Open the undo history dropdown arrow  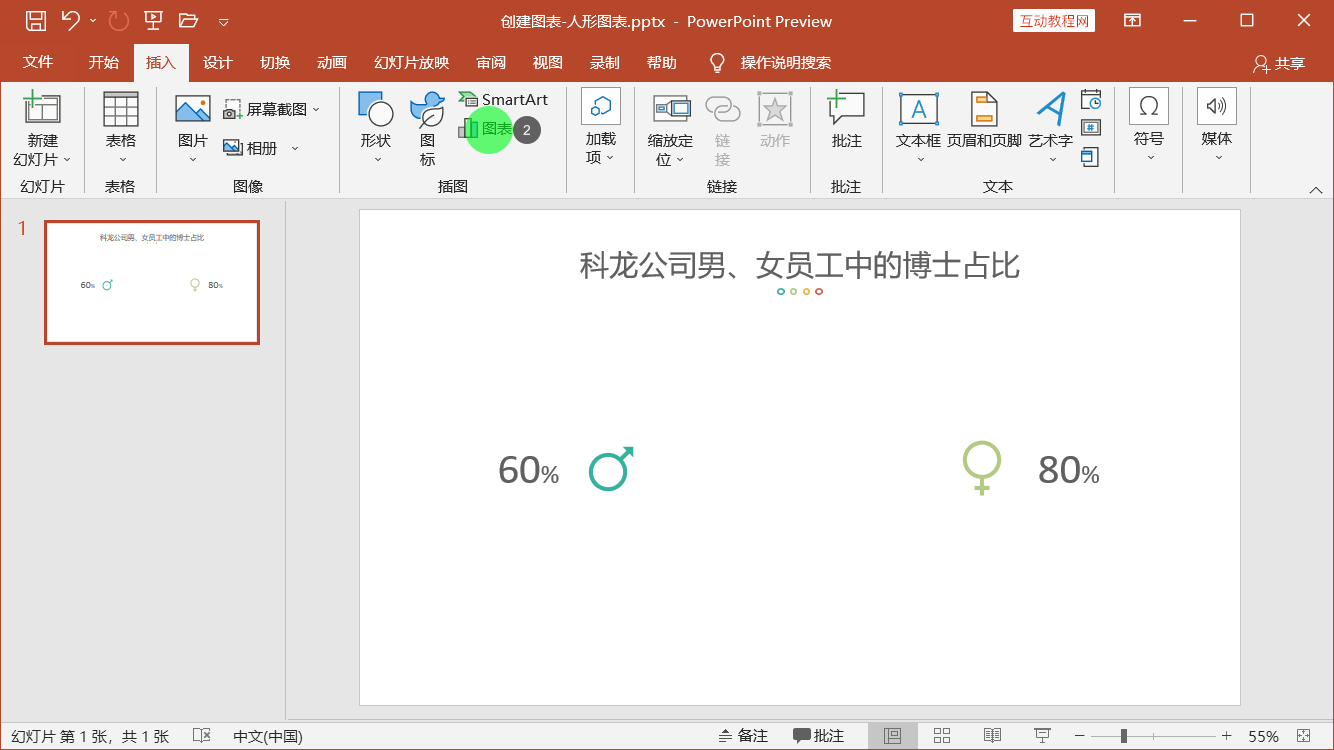93,20
